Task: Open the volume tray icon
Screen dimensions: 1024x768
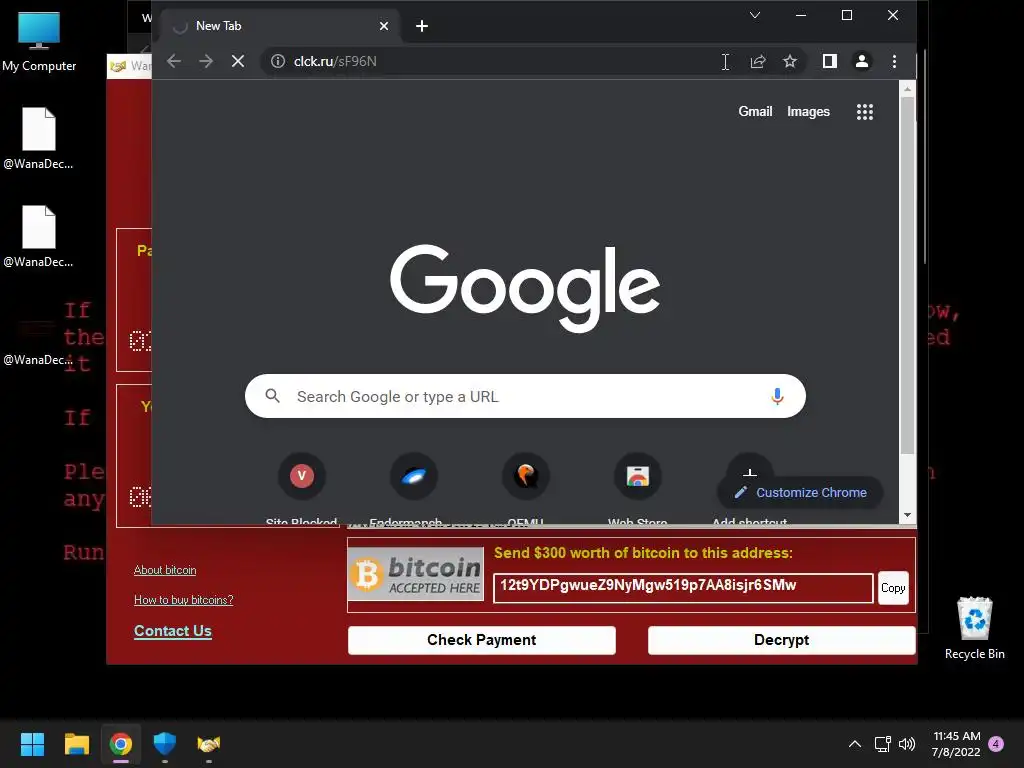Action: tap(907, 744)
